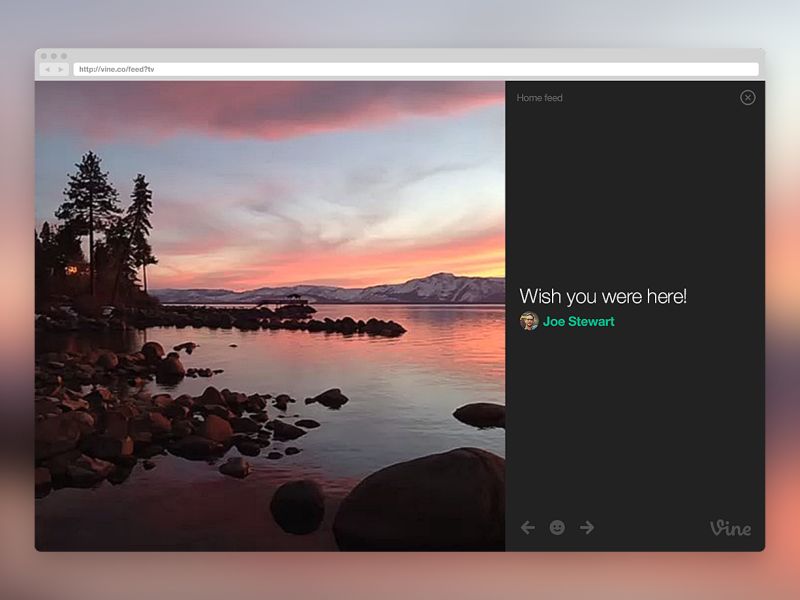This screenshot has height=600, width=800.
Task: Close the Vine TV panel
Action: 747,97
